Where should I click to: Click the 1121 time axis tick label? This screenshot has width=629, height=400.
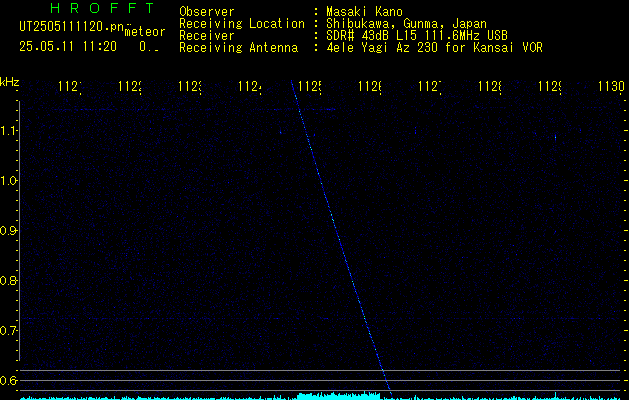click(70, 86)
